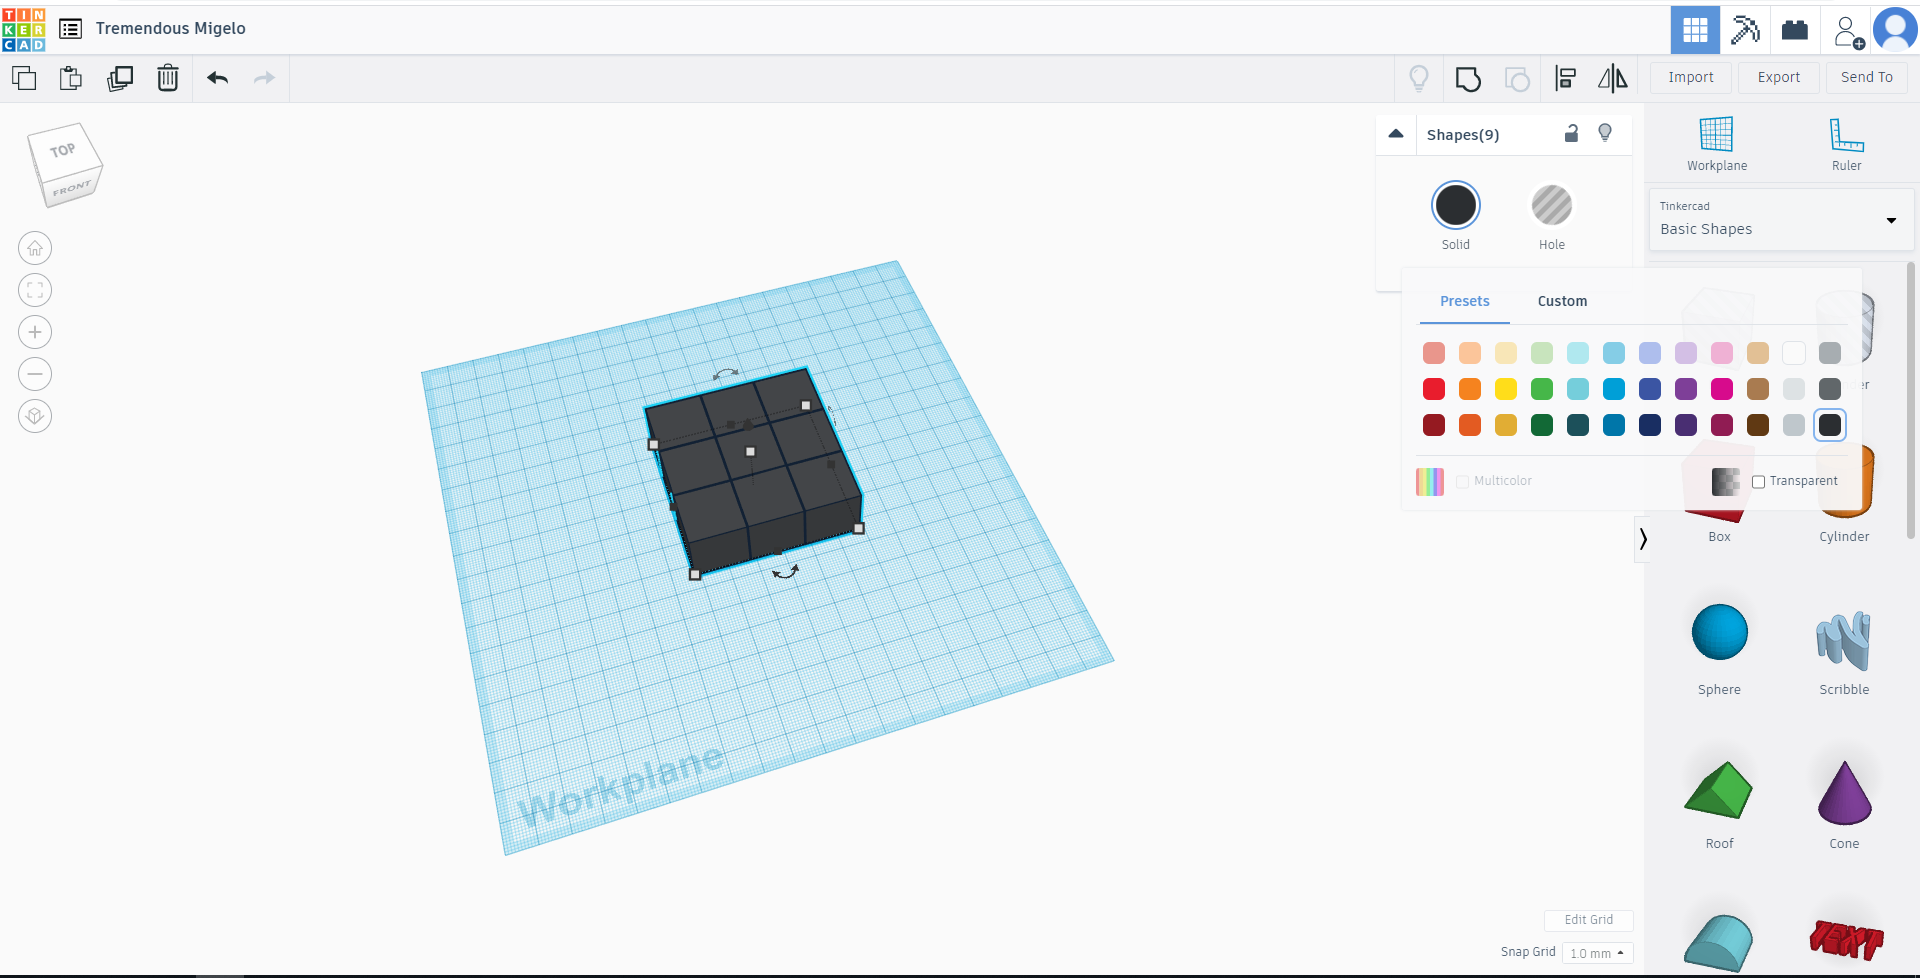The width and height of the screenshot is (1920, 978).
Task: Toggle the Multicolor checkbox
Action: click(1463, 482)
